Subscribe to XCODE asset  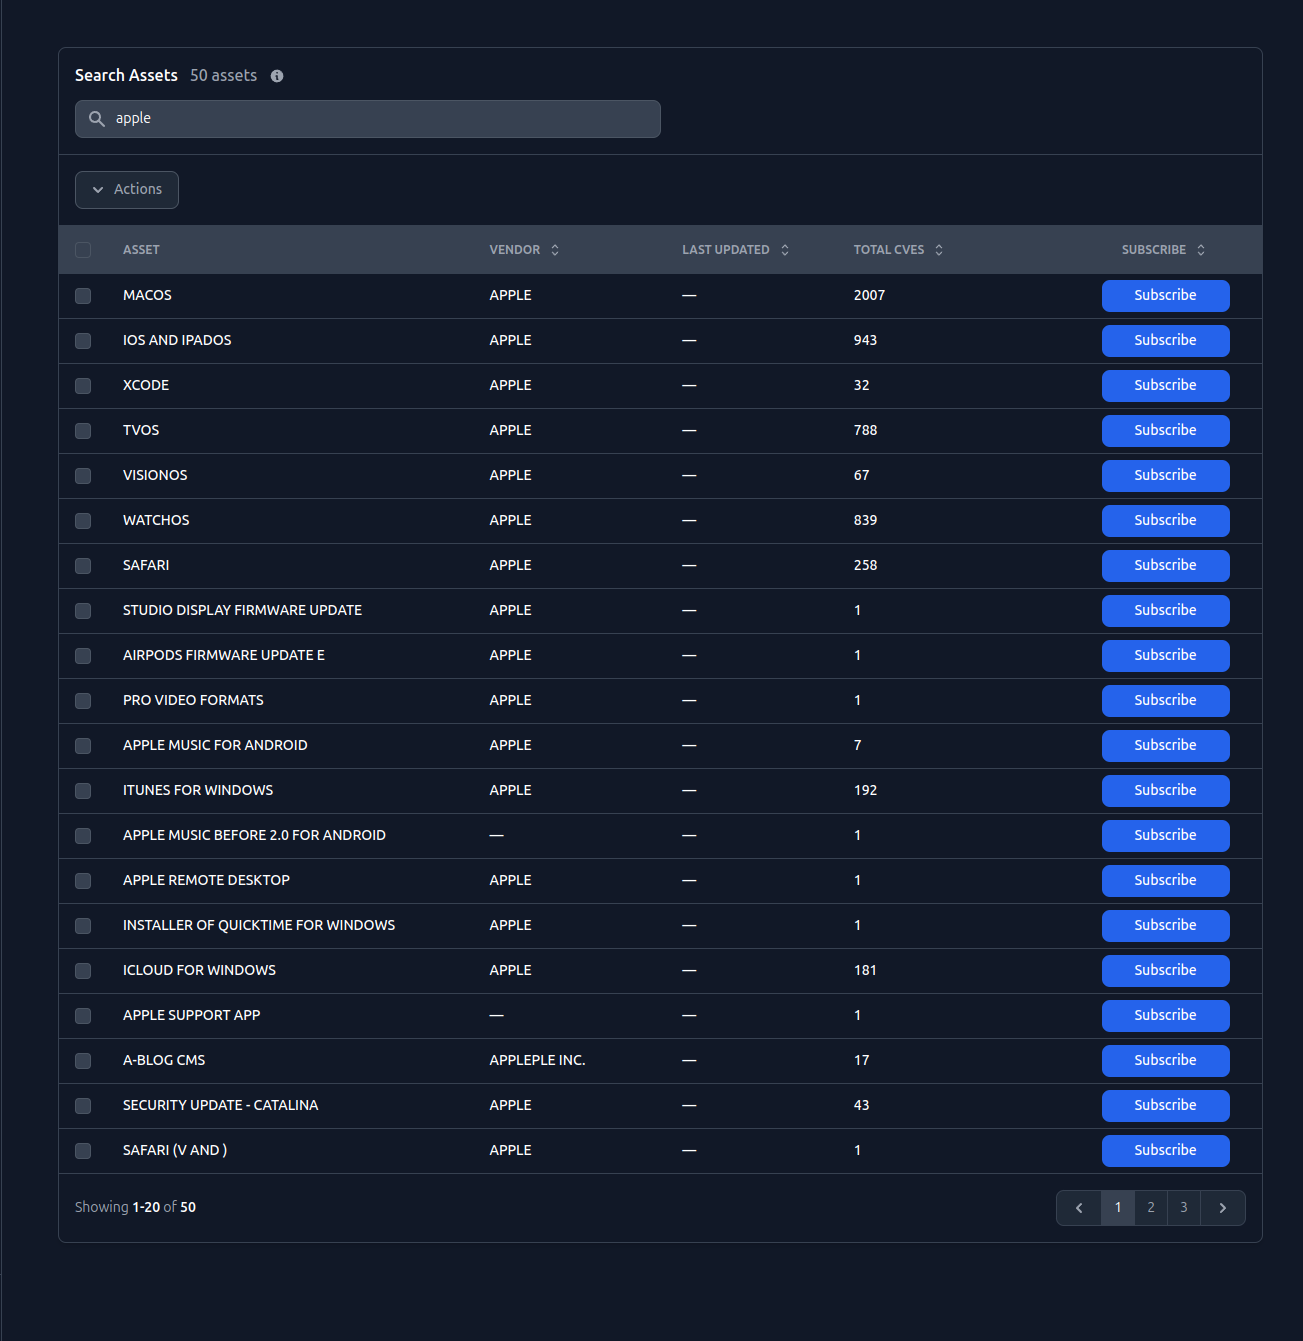[1165, 386]
